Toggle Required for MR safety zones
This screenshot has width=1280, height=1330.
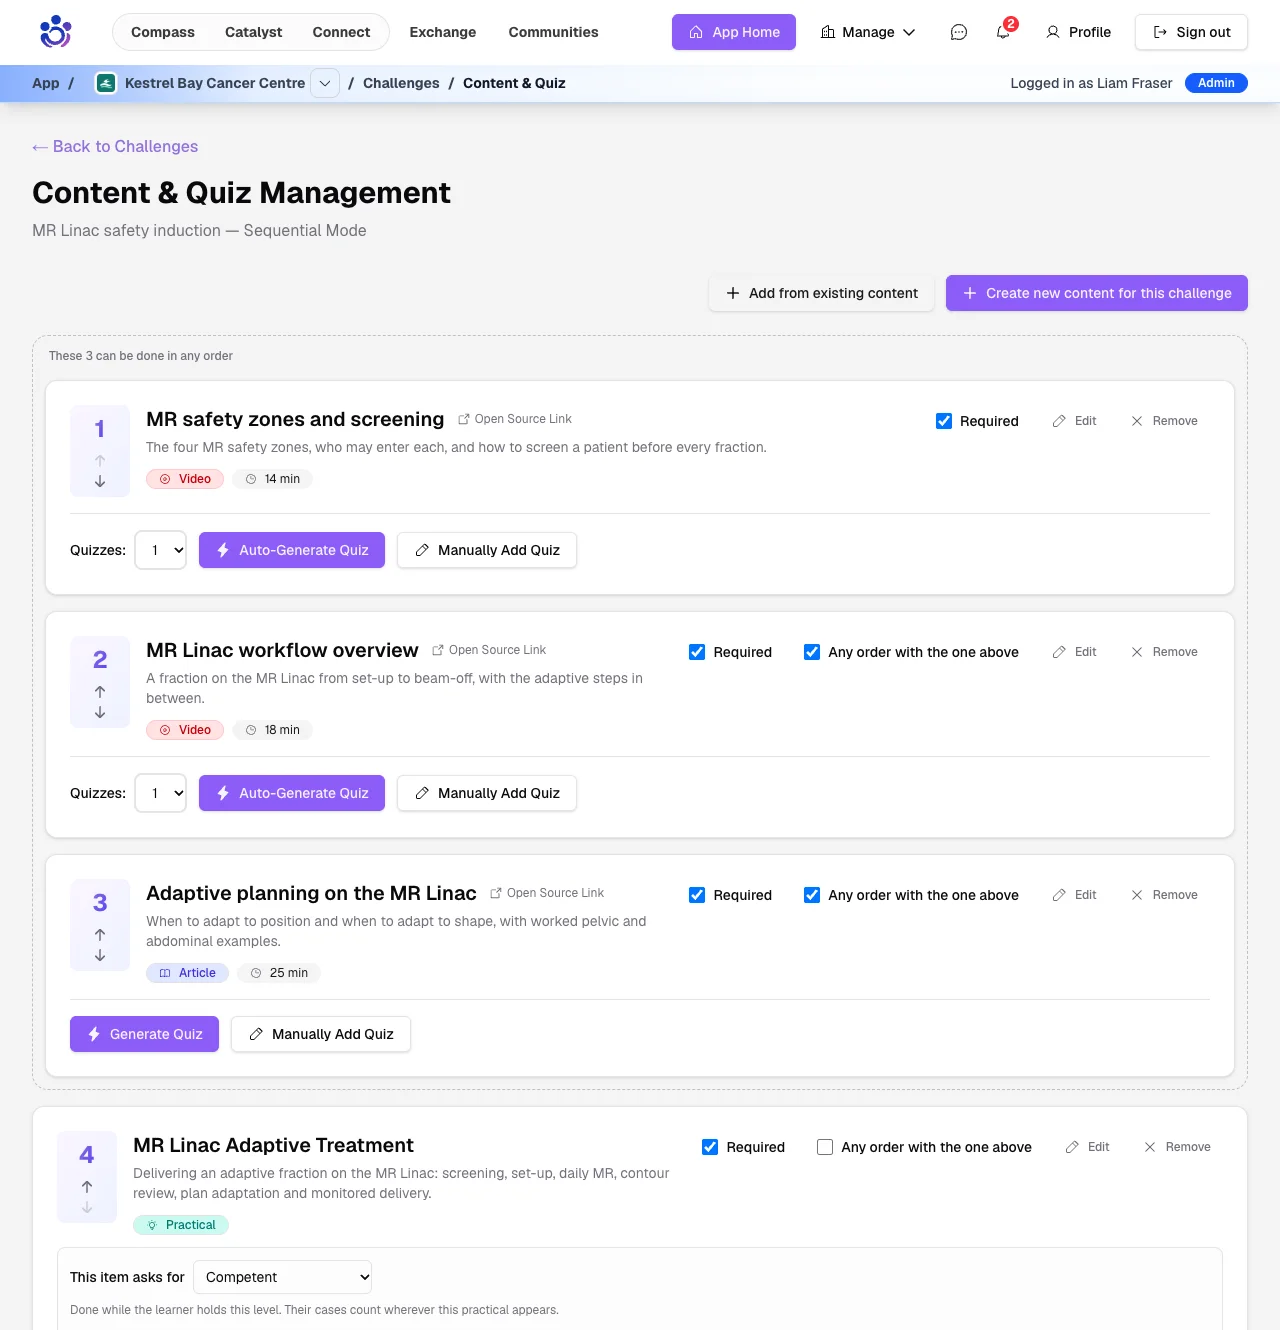(944, 421)
